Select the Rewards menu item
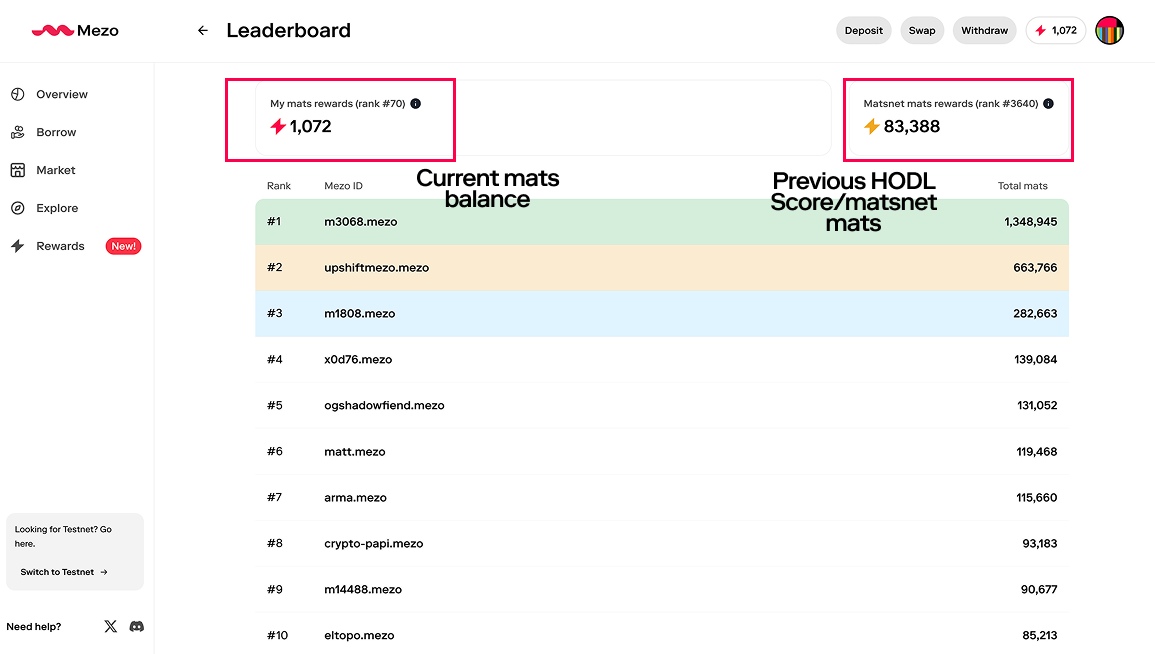The height and width of the screenshot is (654, 1155). tap(60, 245)
